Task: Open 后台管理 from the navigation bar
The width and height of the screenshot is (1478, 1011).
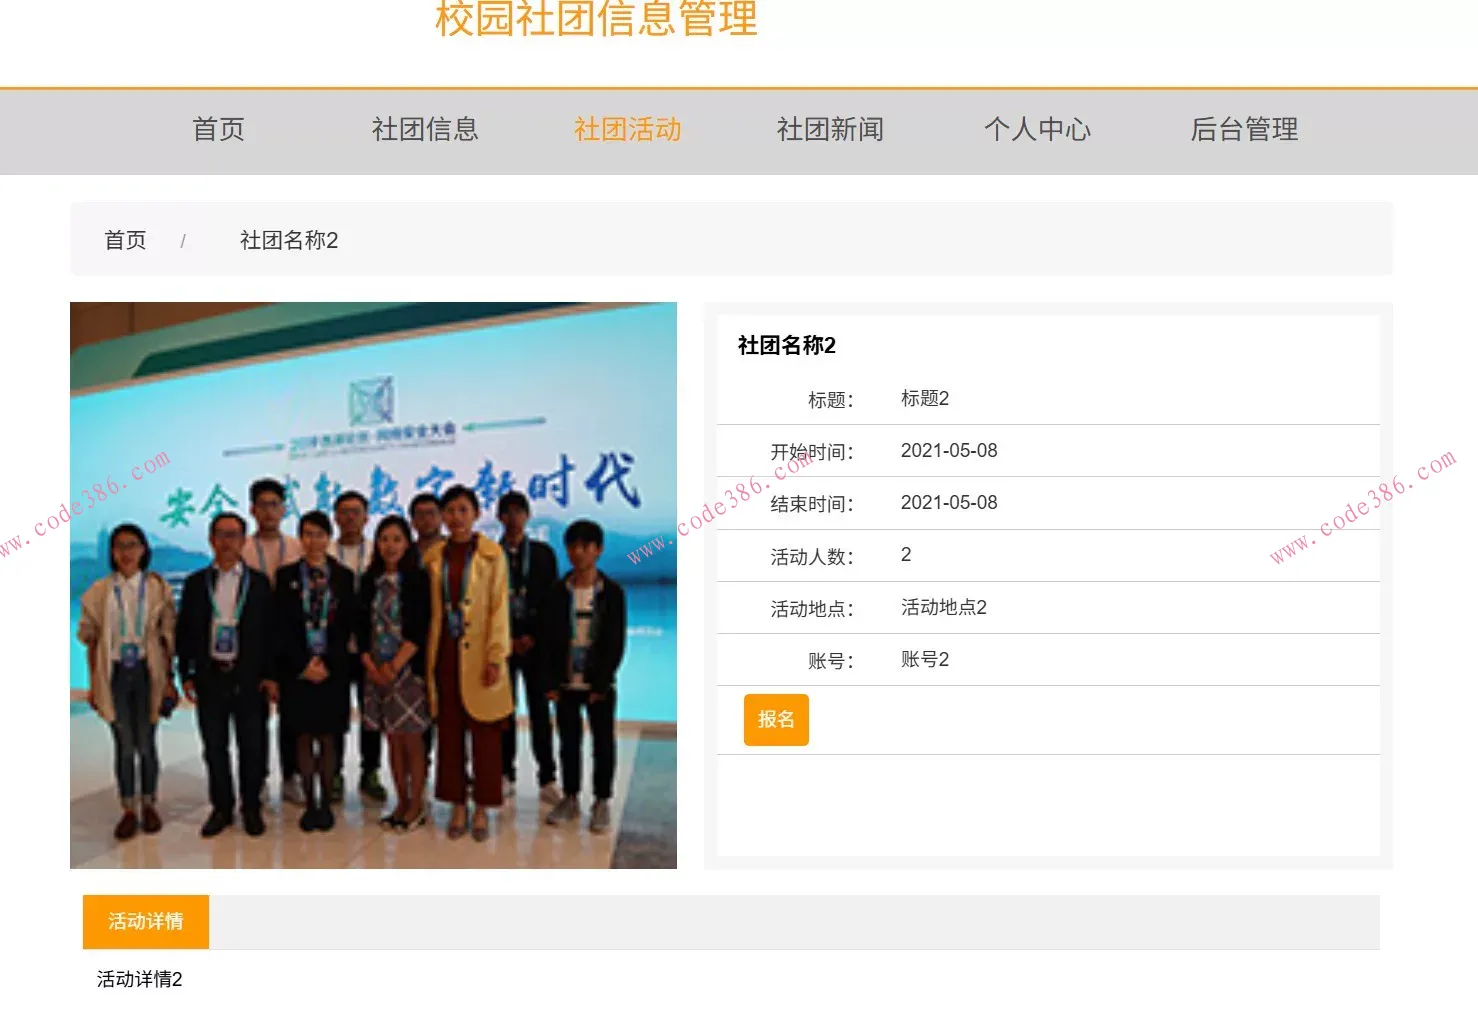Action: click(1244, 130)
